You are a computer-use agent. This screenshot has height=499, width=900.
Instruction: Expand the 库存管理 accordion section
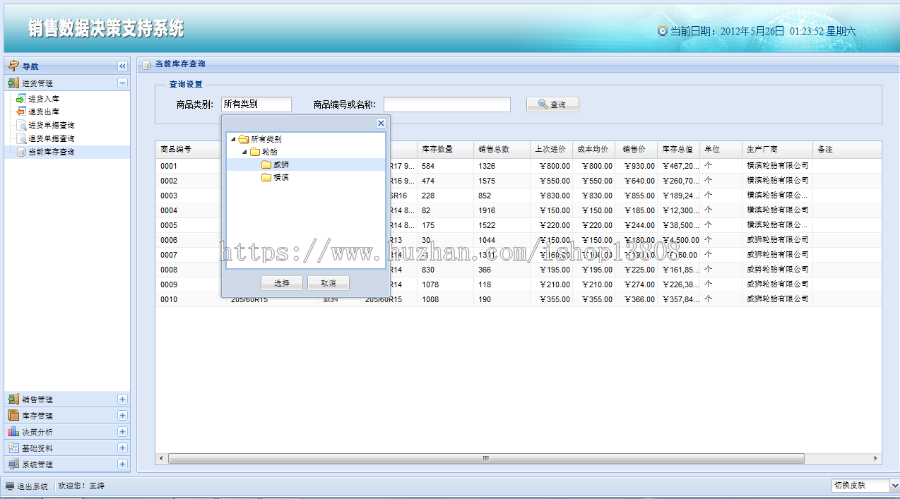[x=122, y=415]
